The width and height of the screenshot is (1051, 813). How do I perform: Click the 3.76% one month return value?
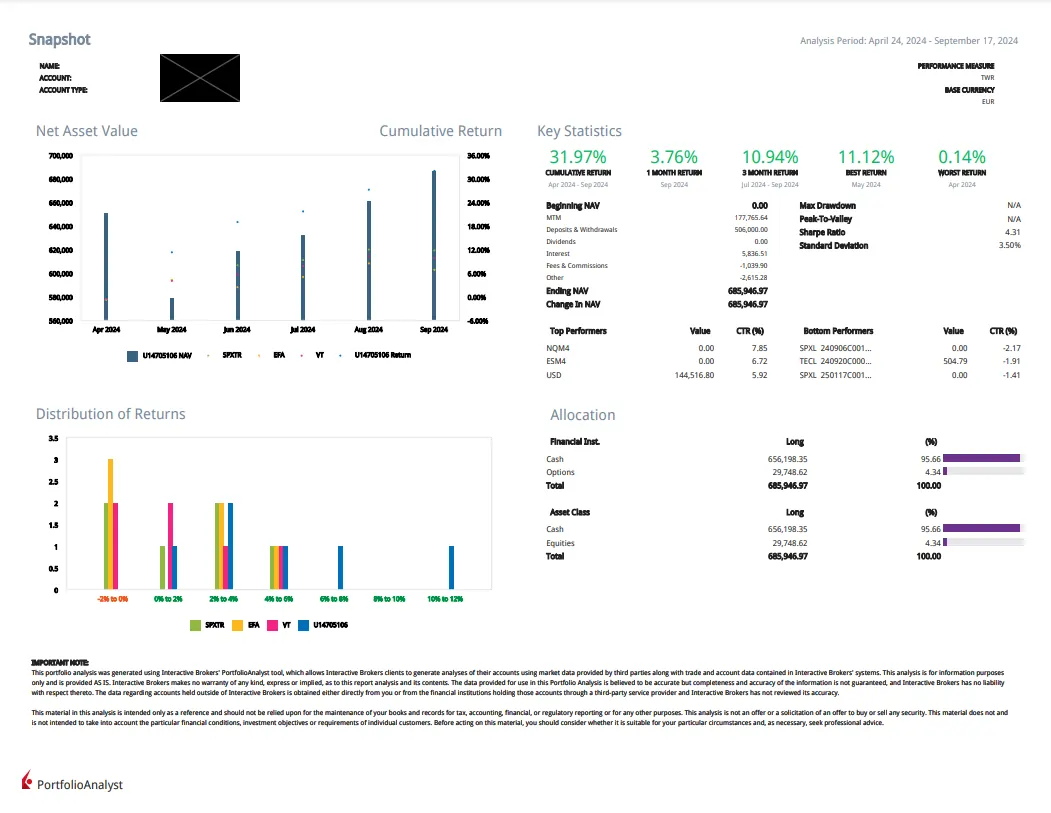[x=673, y=157]
